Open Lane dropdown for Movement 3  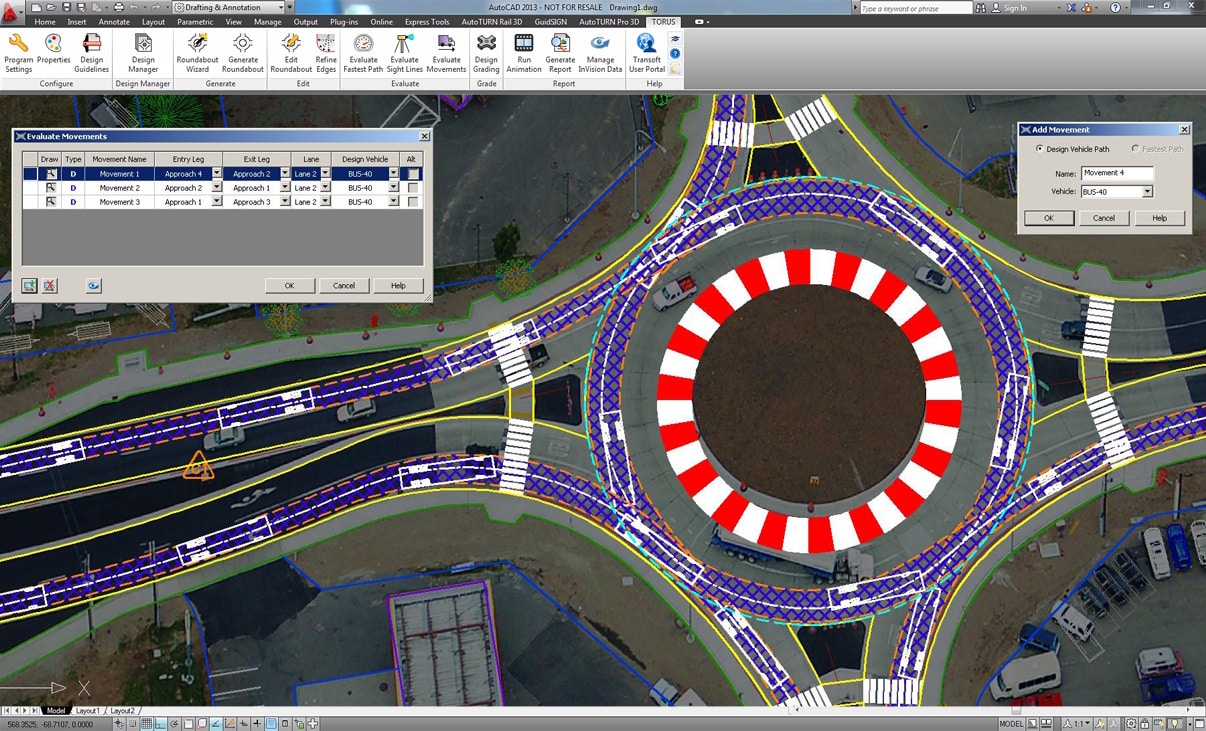coord(325,202)
